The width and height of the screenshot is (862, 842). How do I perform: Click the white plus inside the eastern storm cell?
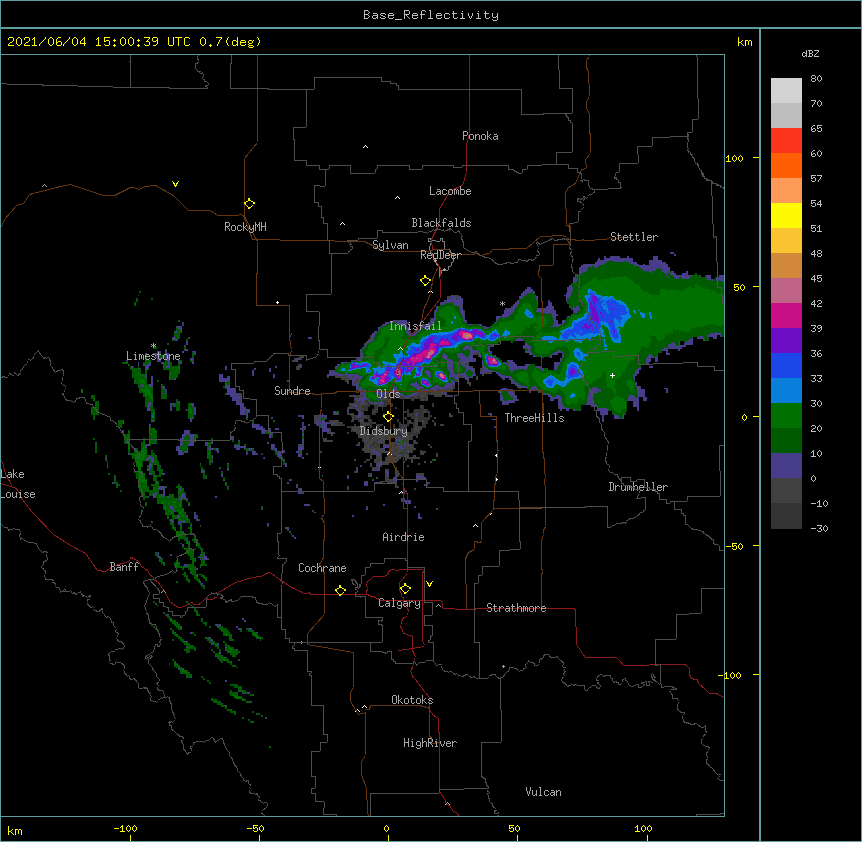point(612,375)
